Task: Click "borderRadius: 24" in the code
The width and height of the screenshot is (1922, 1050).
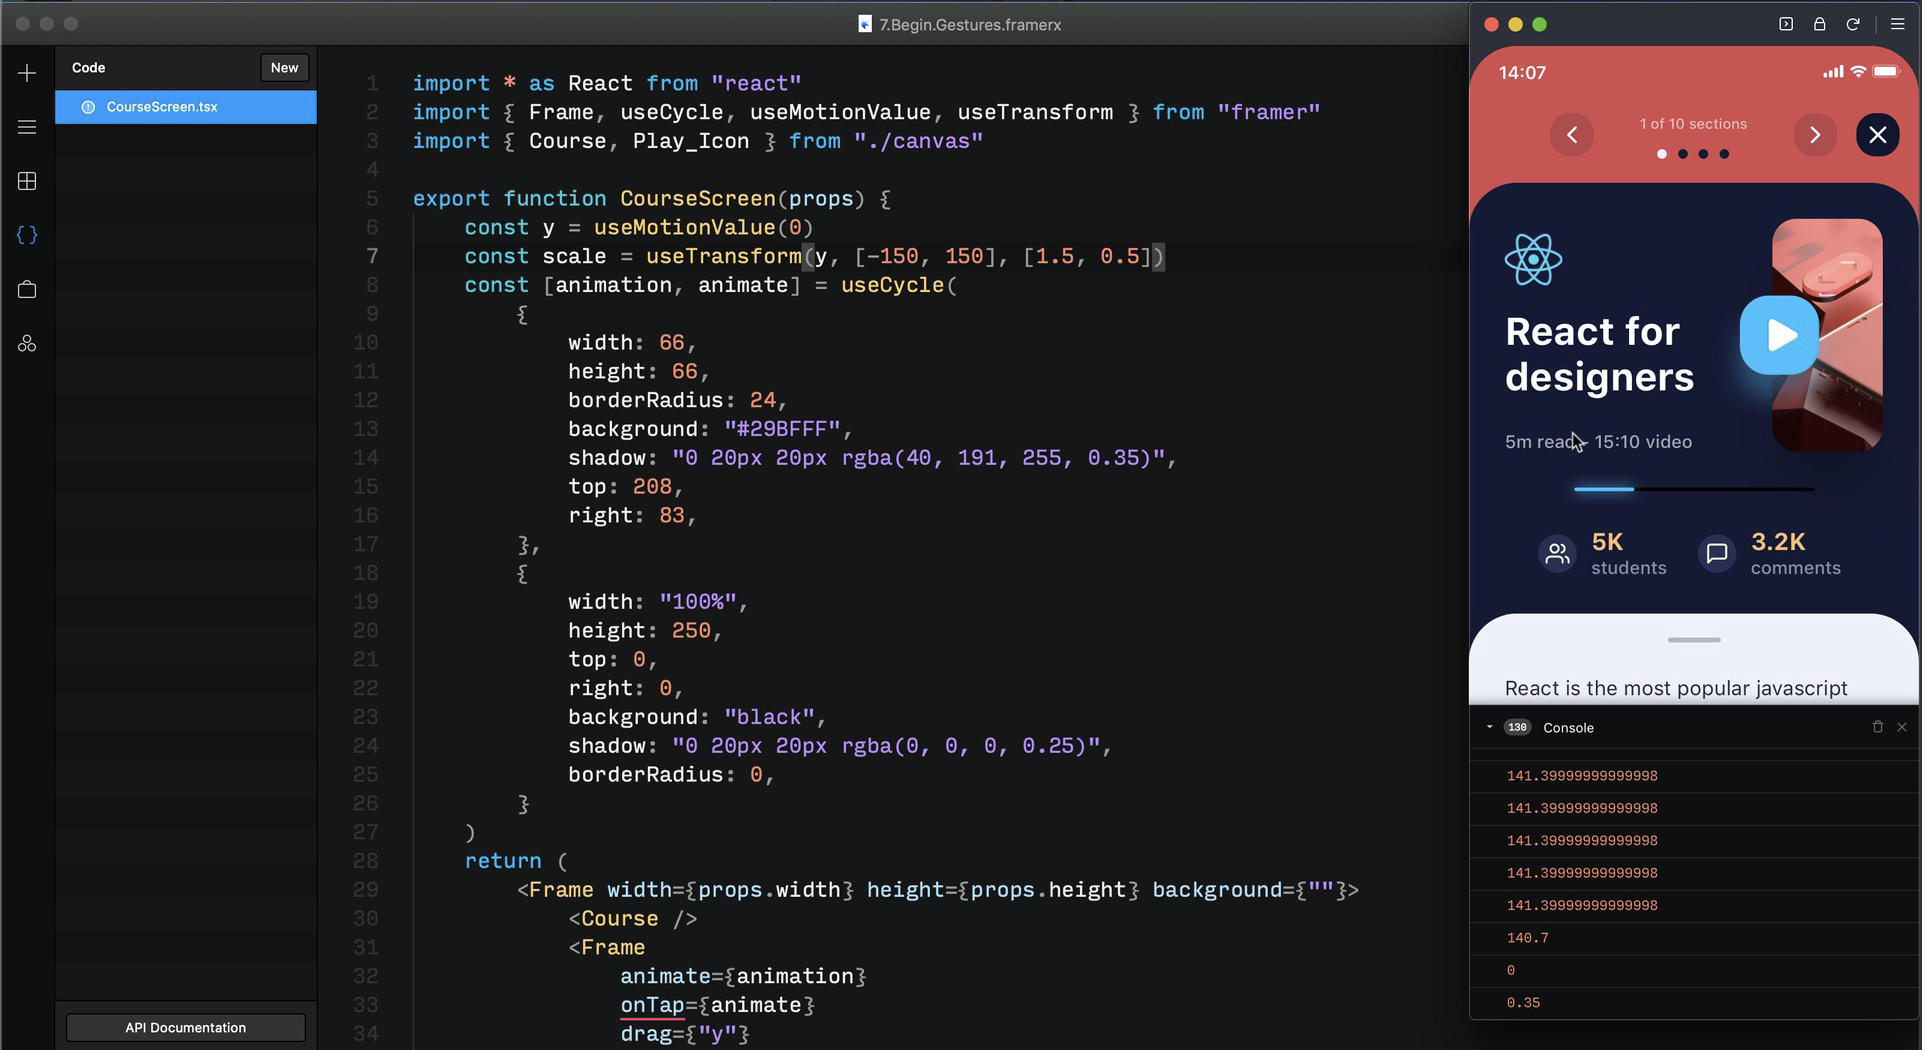Action: [x=672, y=400]
